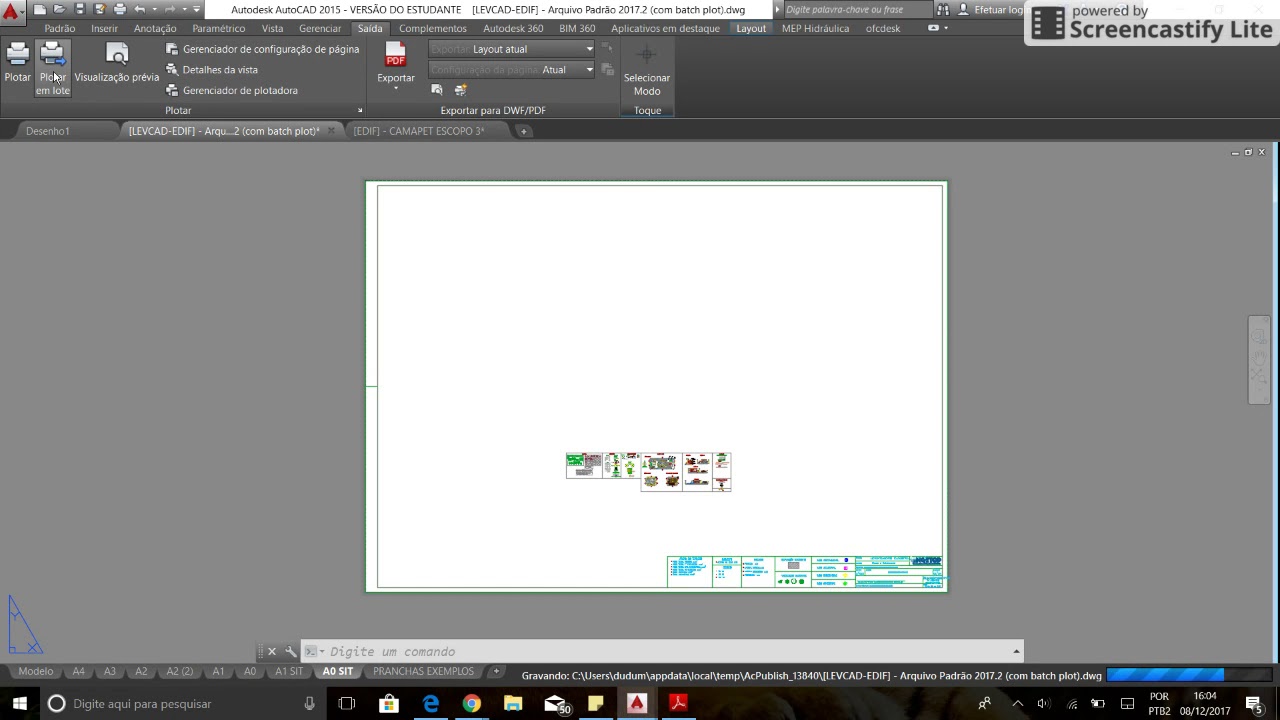The height and width of the screenshot is (720, 1280).
Task: Add a new drawing tab with plus
Action: coord(523,131)
